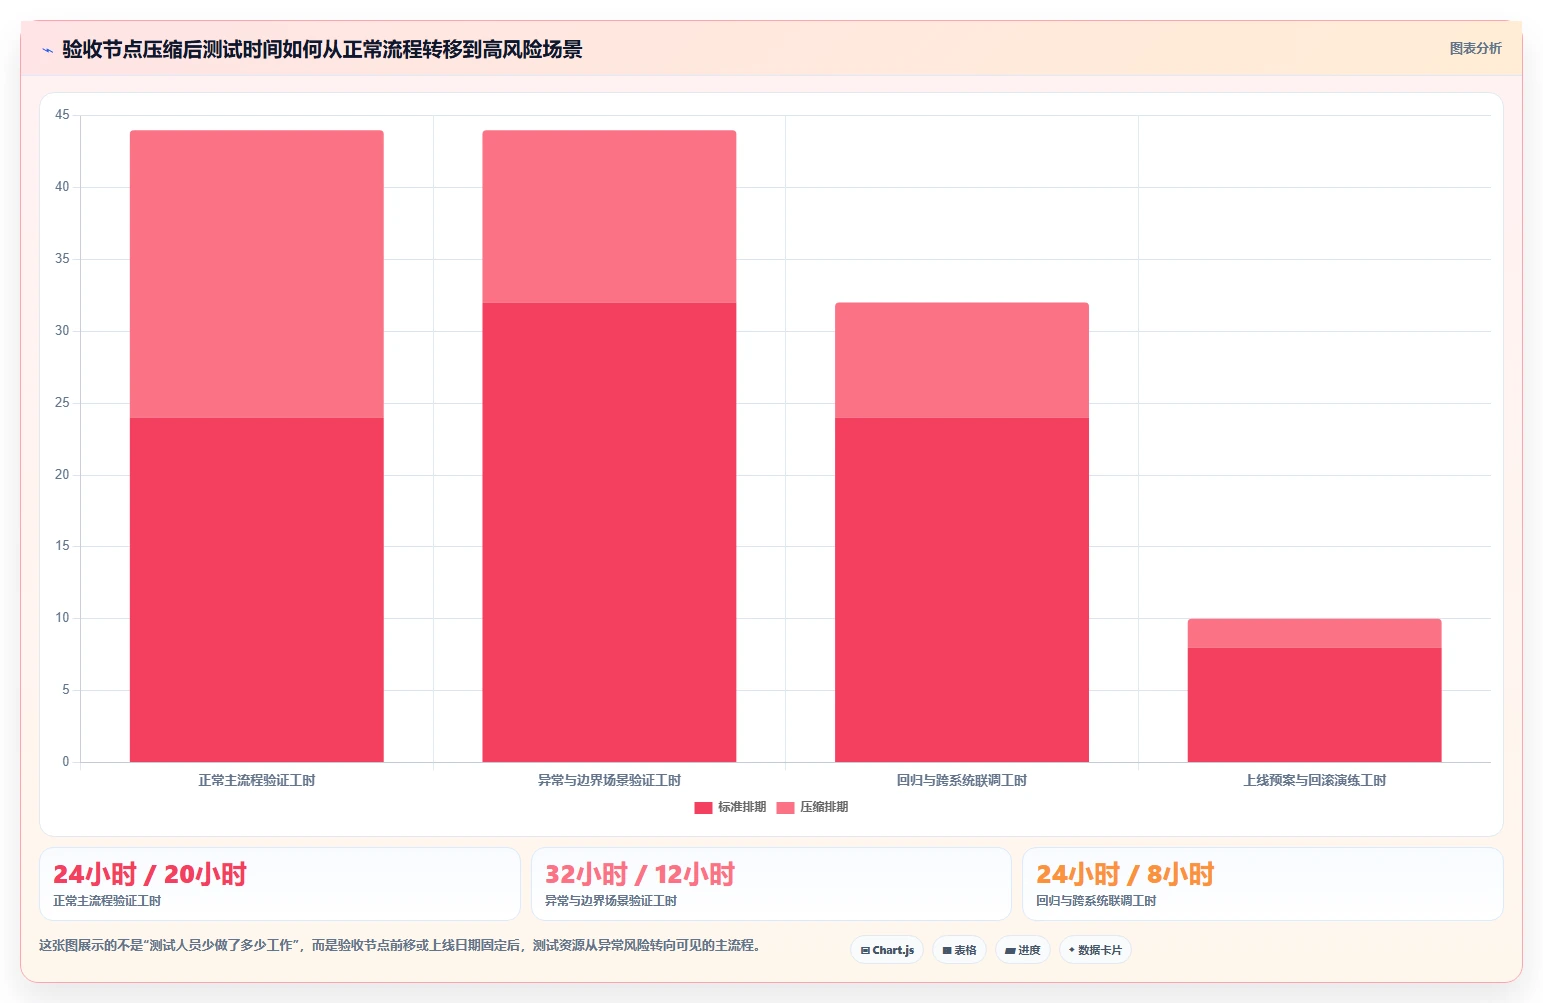Viewport: 1543px width, 1003px height.
Task: Click the stat value 24小时 / 8小时
Action: coord(1125,874)
